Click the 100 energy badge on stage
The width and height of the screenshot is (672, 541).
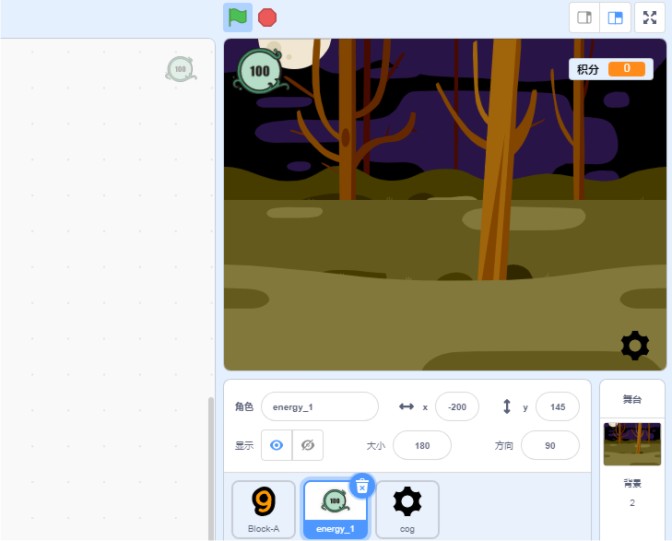[x=260, y=71]
